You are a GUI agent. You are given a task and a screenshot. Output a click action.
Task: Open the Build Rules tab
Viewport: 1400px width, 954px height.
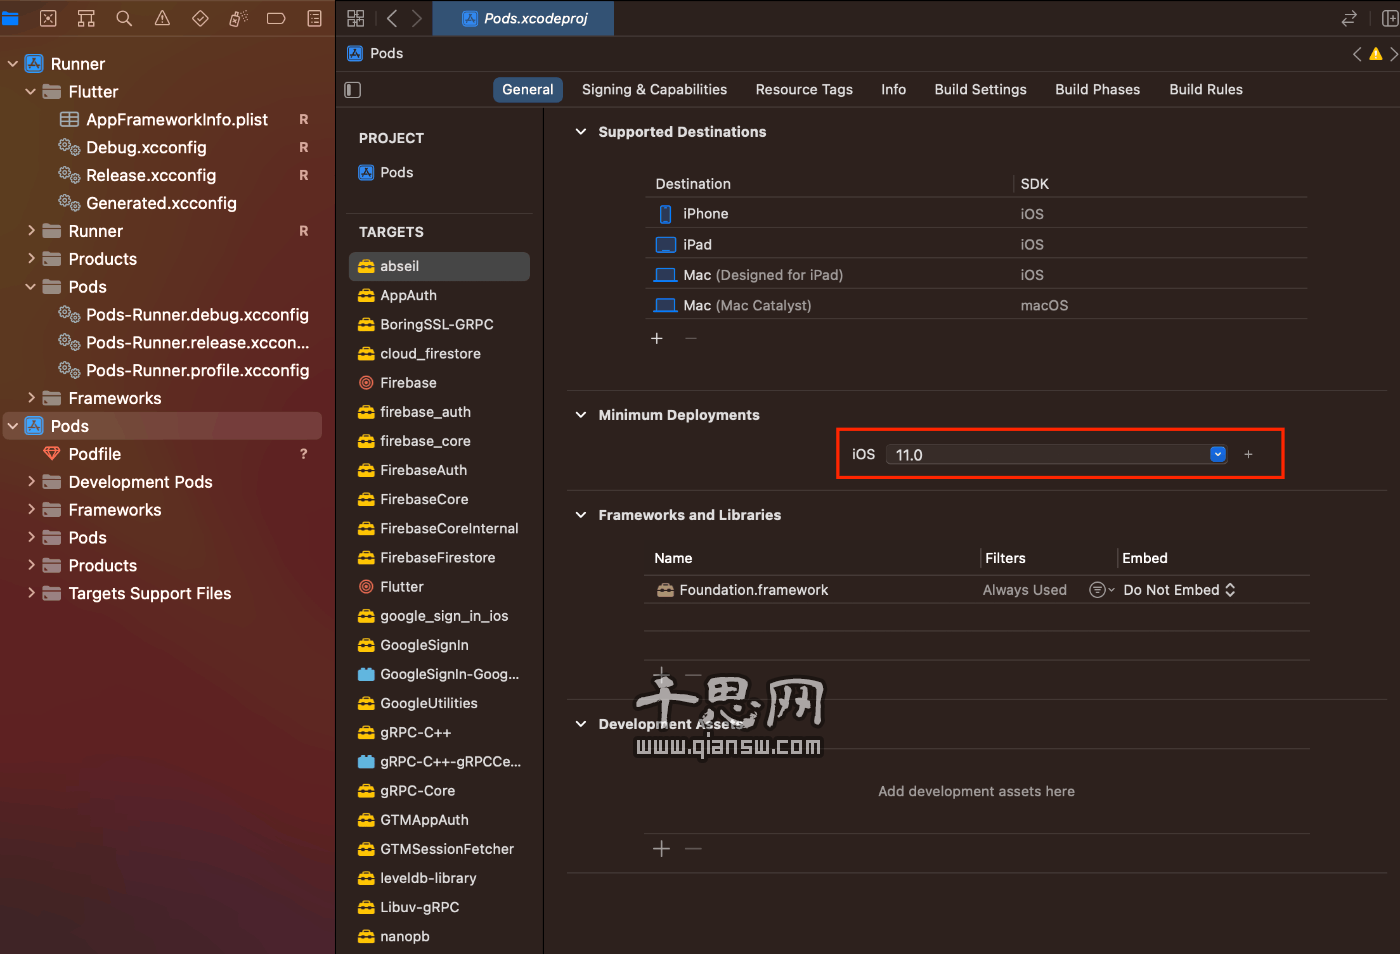[1206, 90]
